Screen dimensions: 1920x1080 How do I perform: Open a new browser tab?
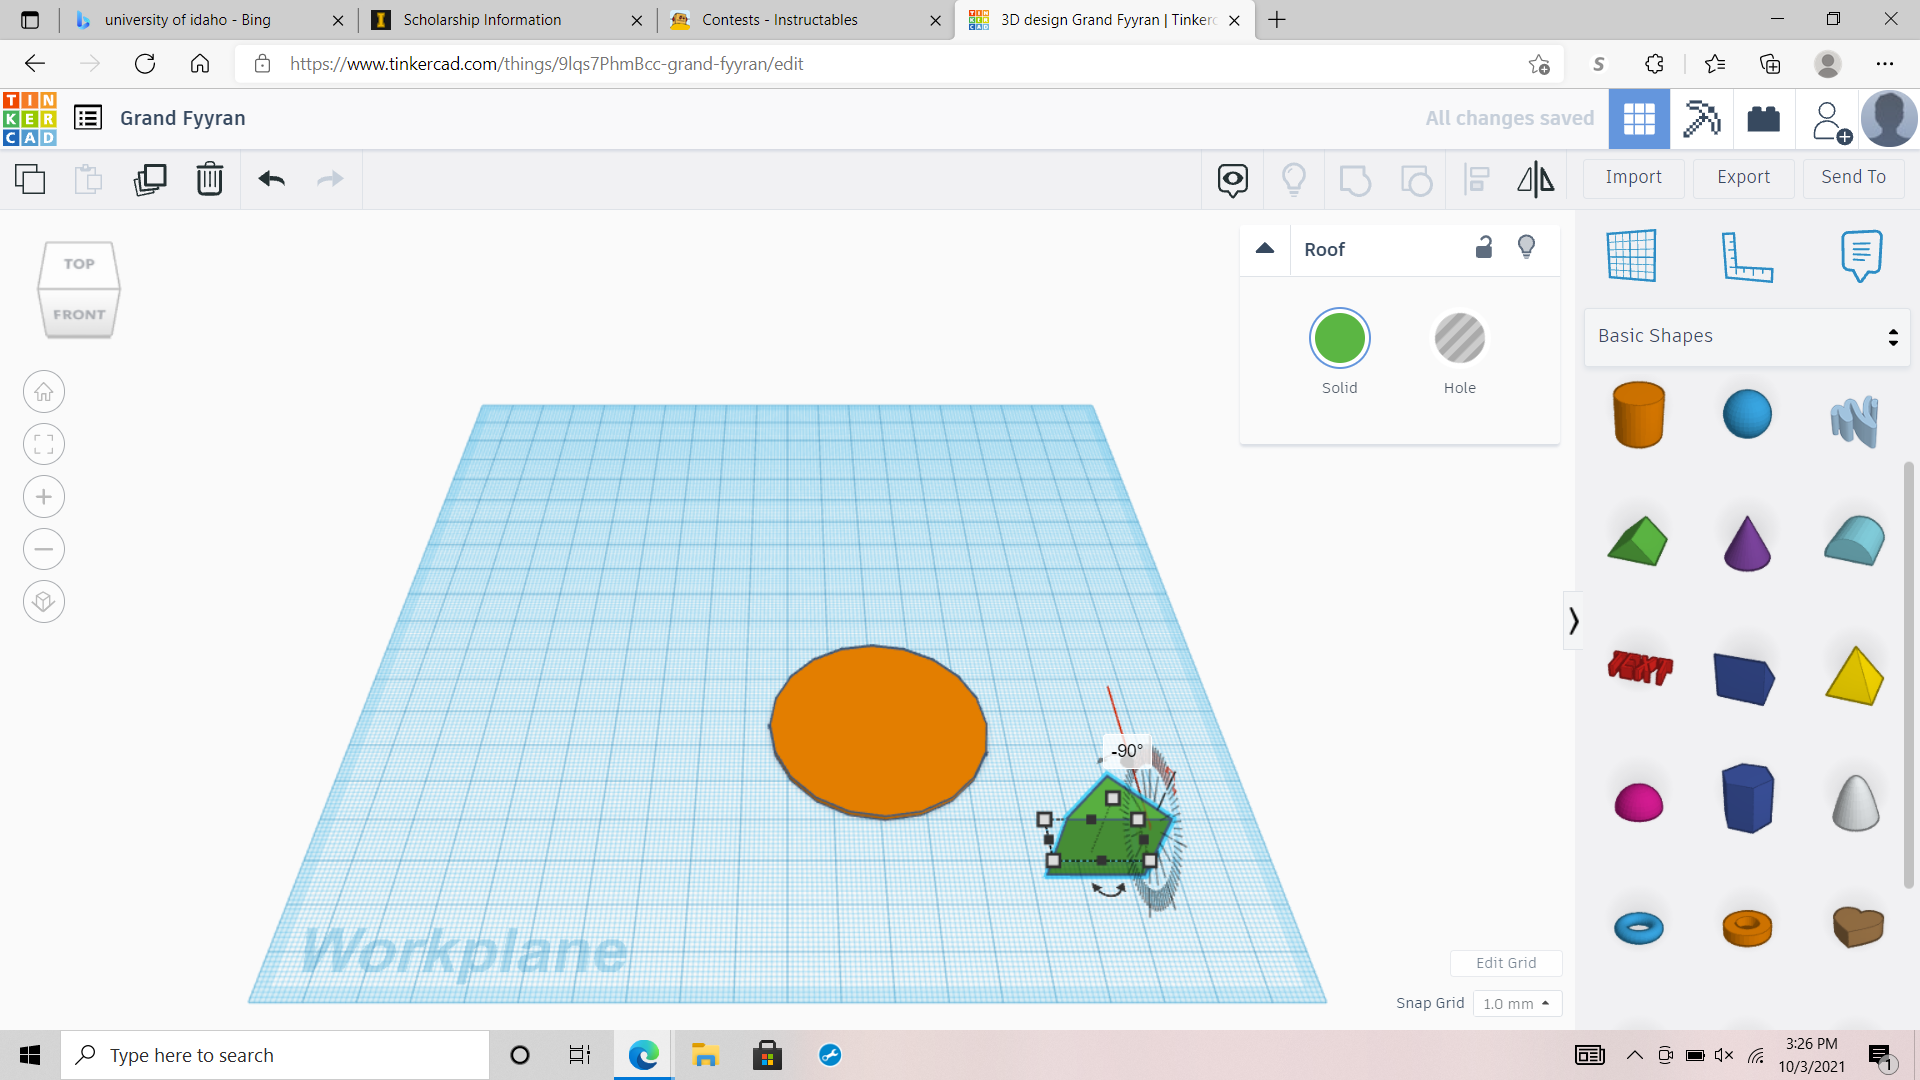click(1277, 20)
